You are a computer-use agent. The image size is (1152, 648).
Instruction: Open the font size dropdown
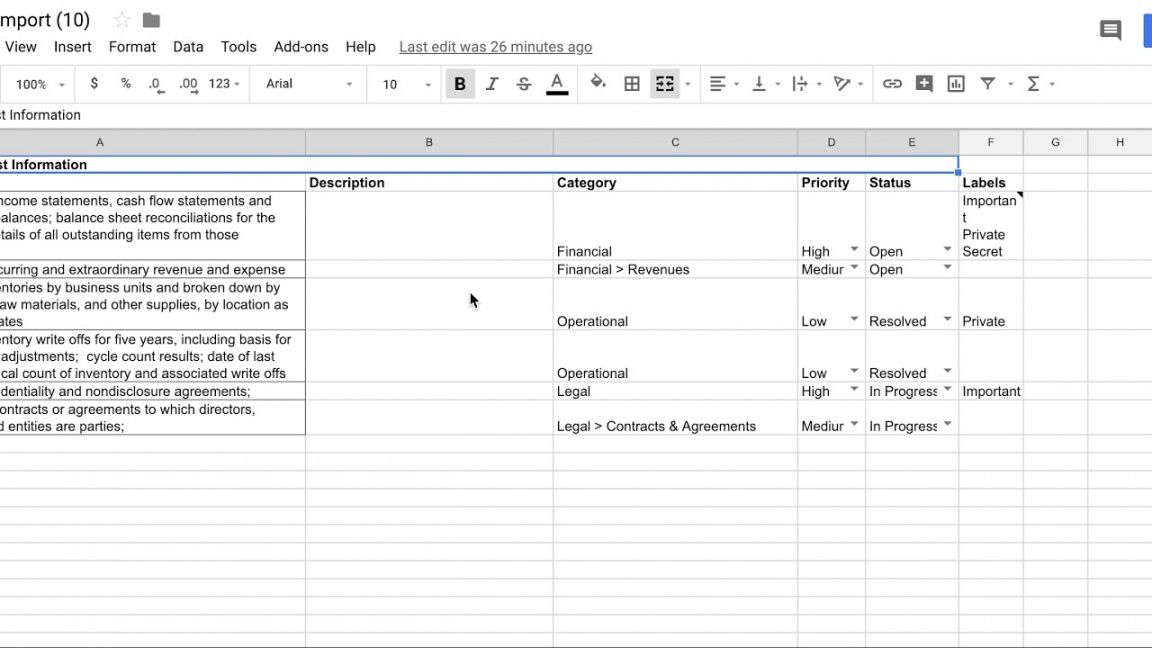407,84
